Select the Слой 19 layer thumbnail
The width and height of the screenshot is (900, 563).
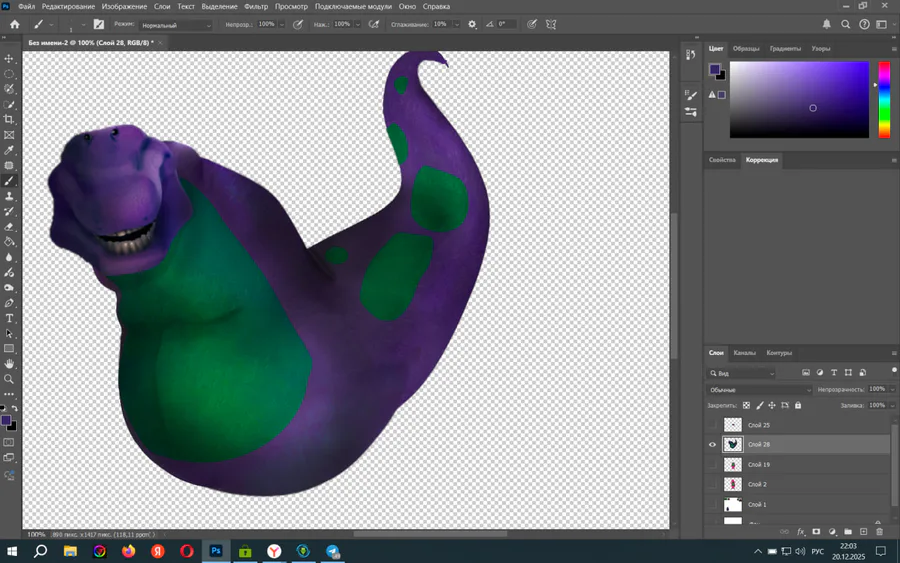[733, 464]
